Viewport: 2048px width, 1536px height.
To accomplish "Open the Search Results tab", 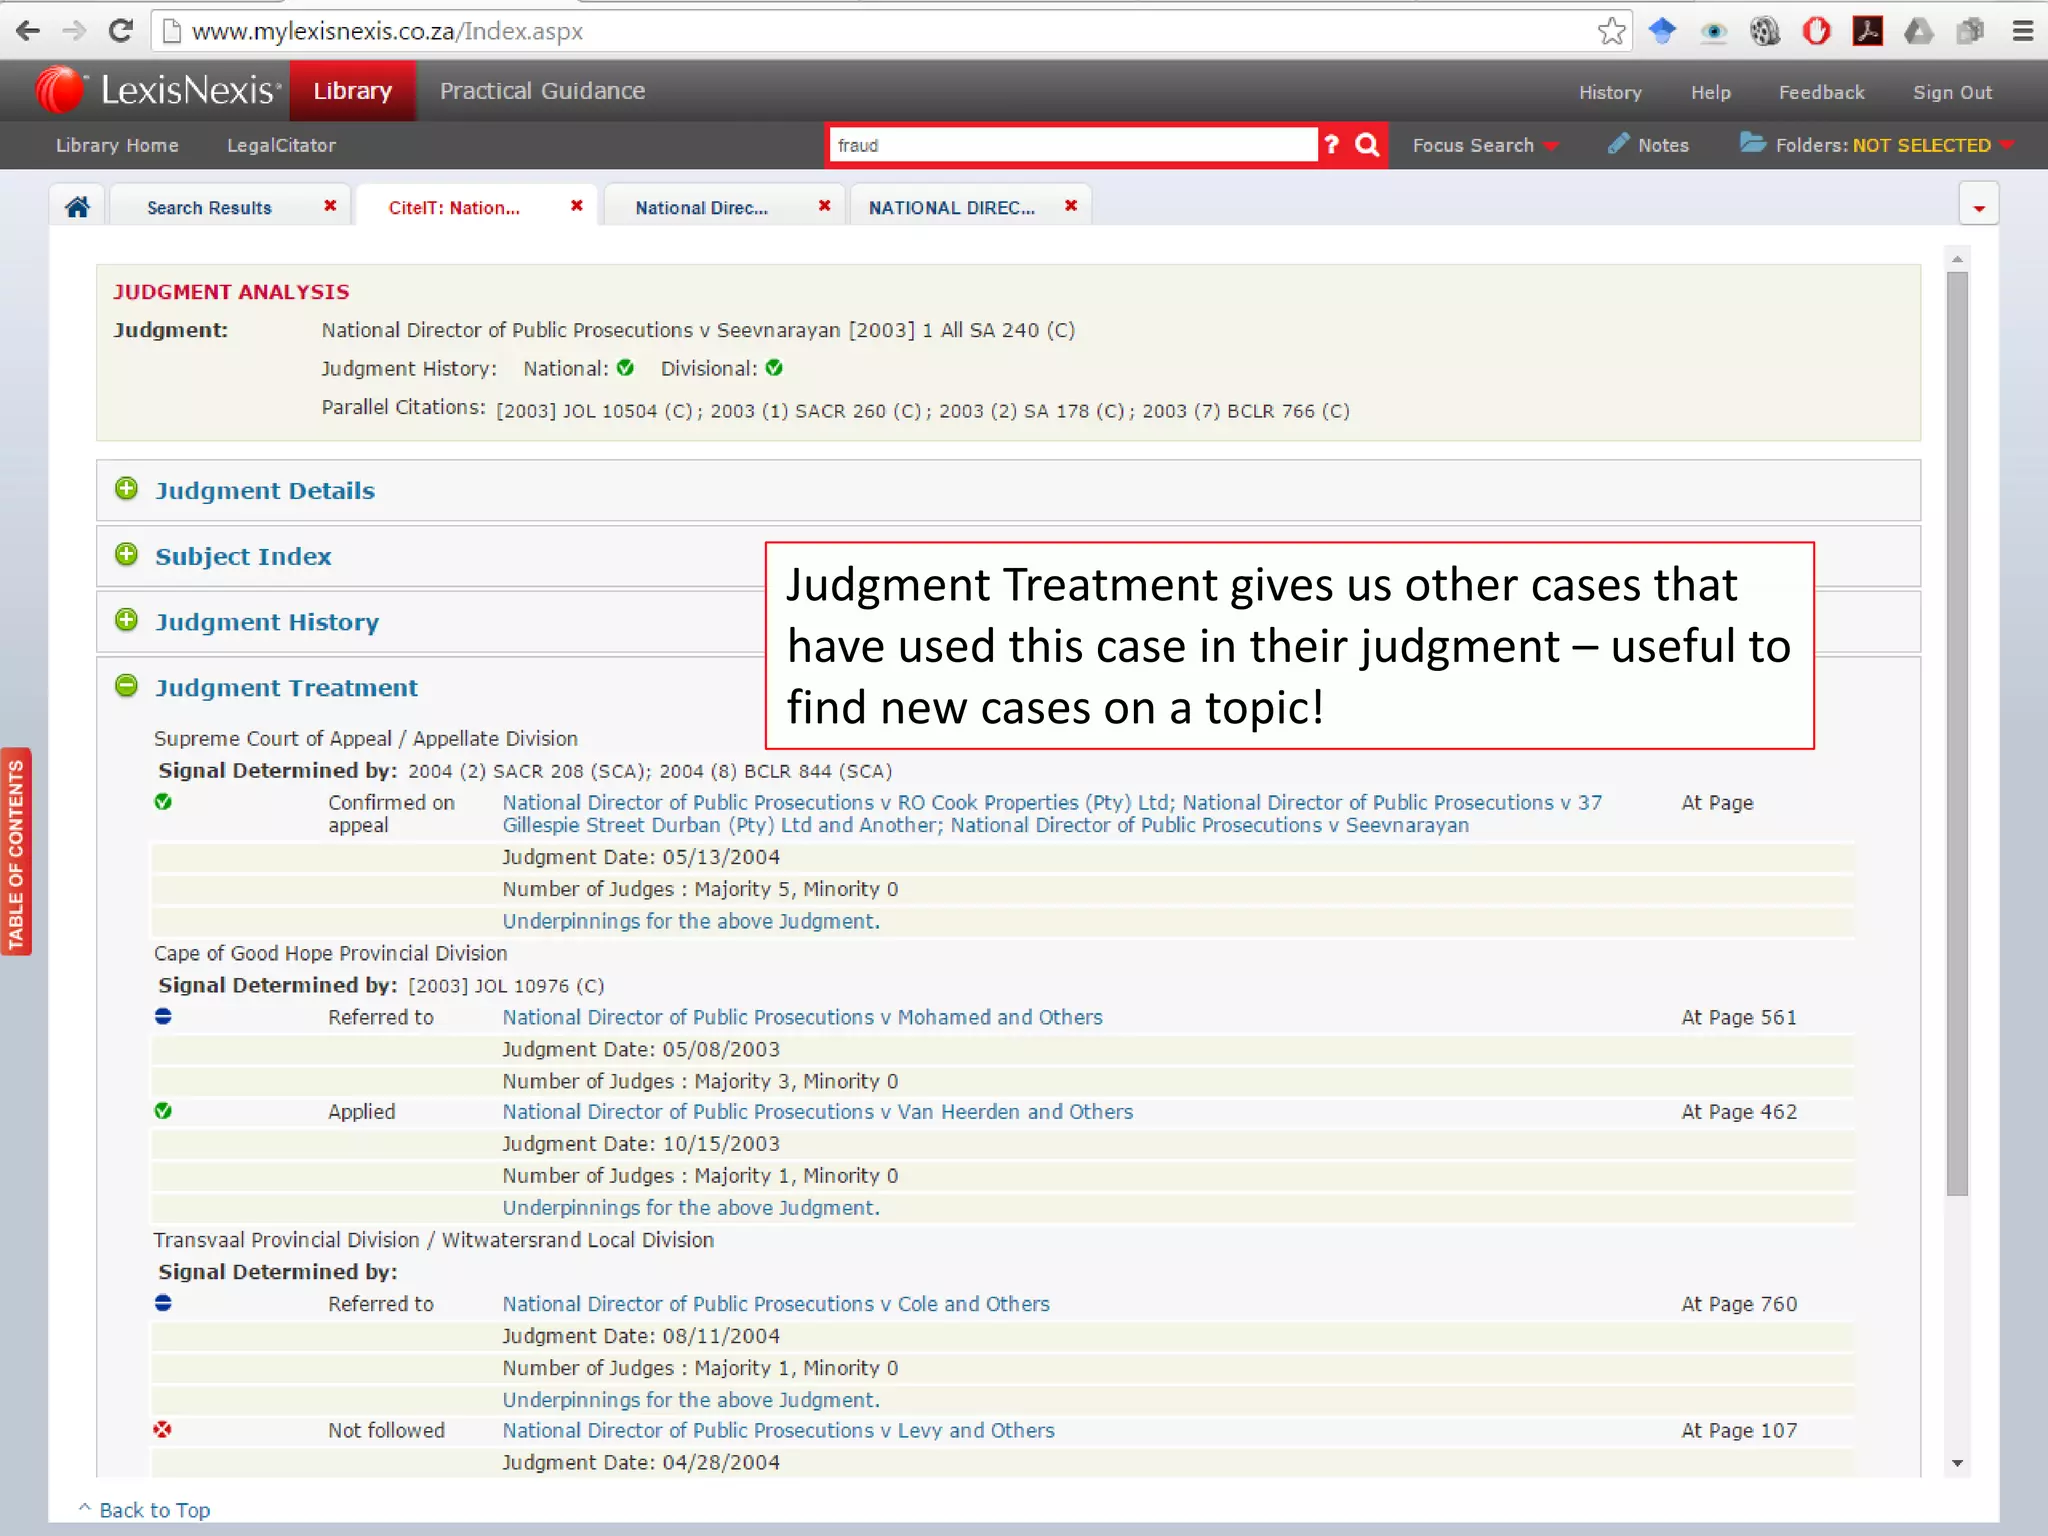I will coord(209,208).
